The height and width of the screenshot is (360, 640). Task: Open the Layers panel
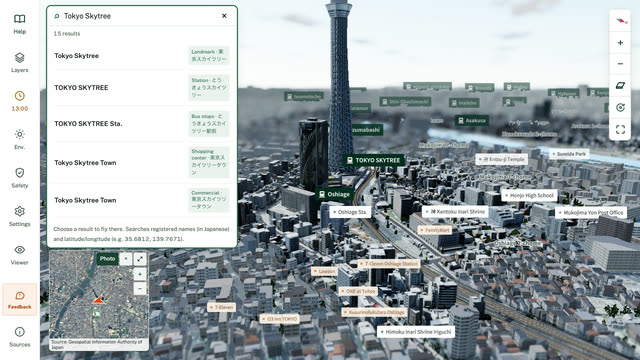(x=20, y=62)
